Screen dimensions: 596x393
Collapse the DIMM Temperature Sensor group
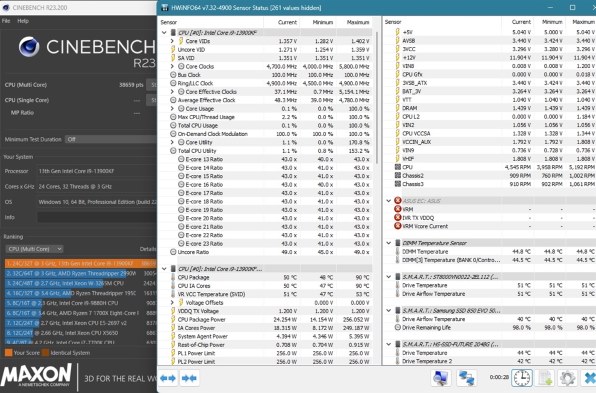388,243
